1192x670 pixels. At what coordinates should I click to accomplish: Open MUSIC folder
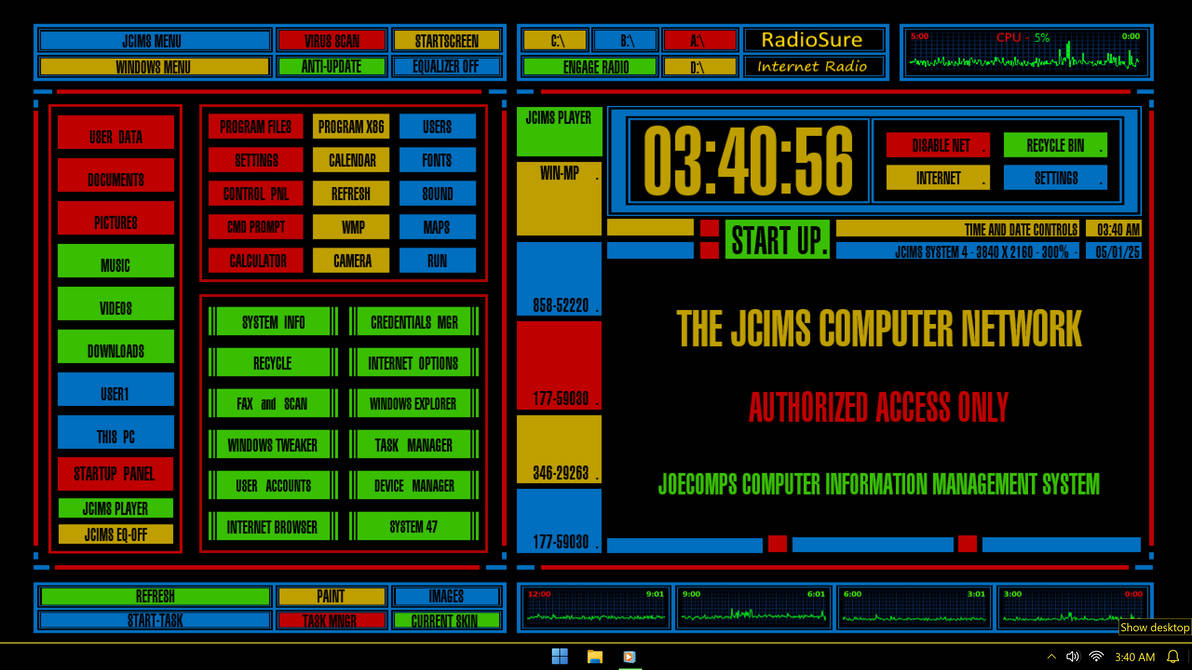coord(116,261)
